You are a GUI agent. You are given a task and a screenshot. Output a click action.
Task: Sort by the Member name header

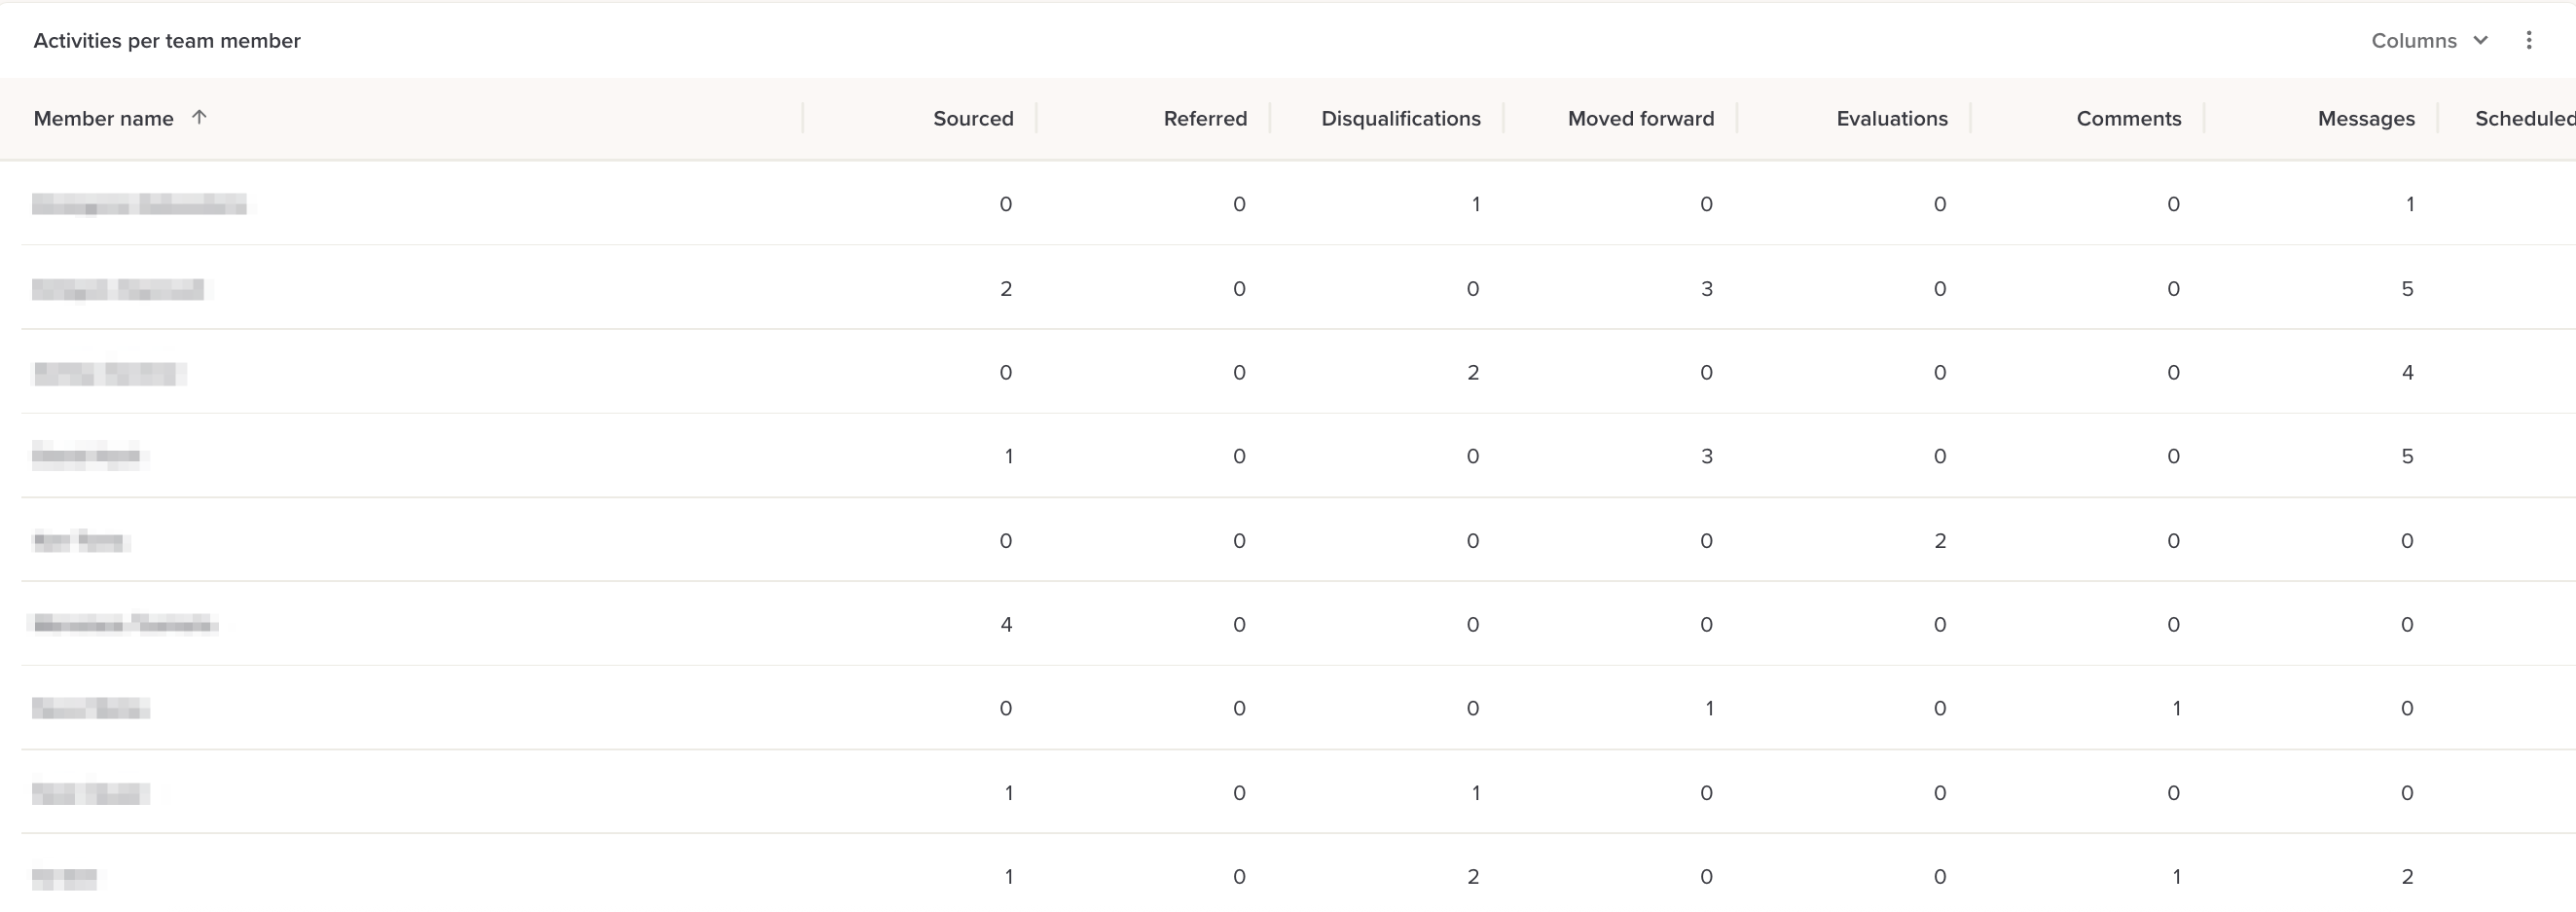tap(103, 118)
